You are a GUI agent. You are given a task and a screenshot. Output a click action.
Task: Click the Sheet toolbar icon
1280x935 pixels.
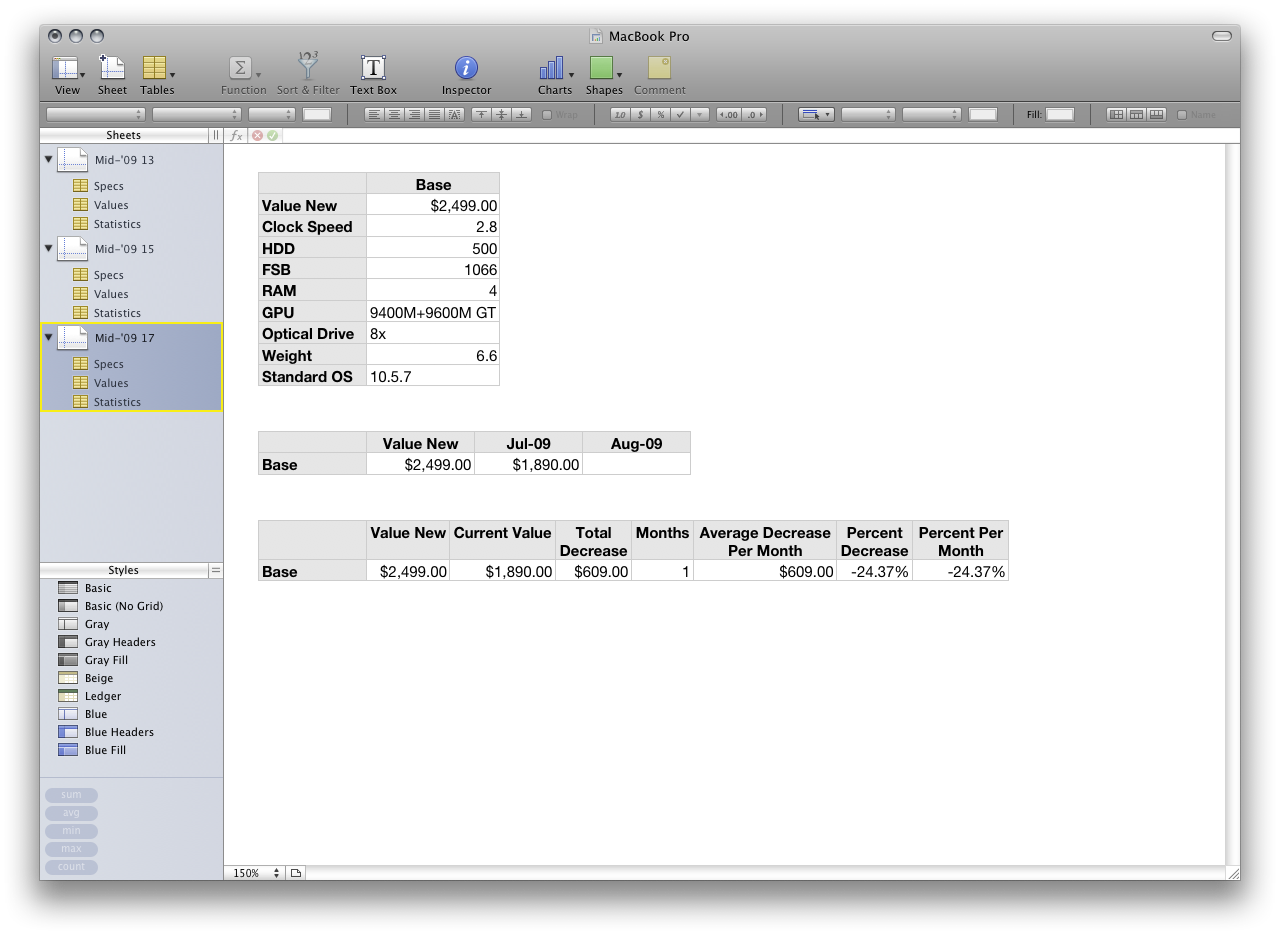(112, 68)
